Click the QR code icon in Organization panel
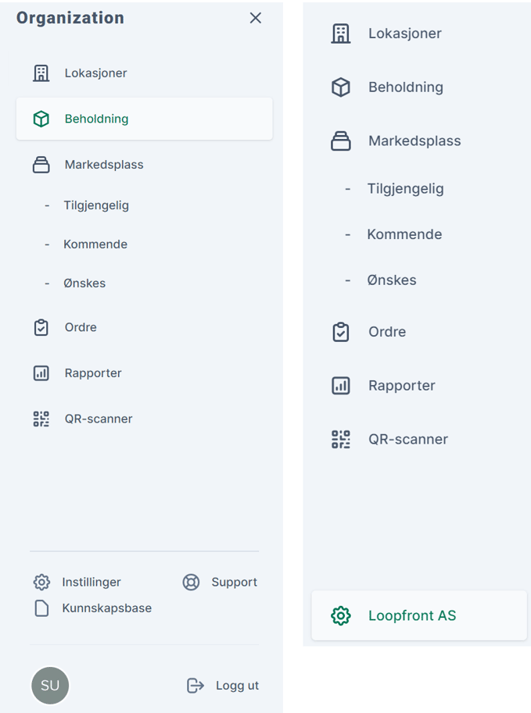 41,419
